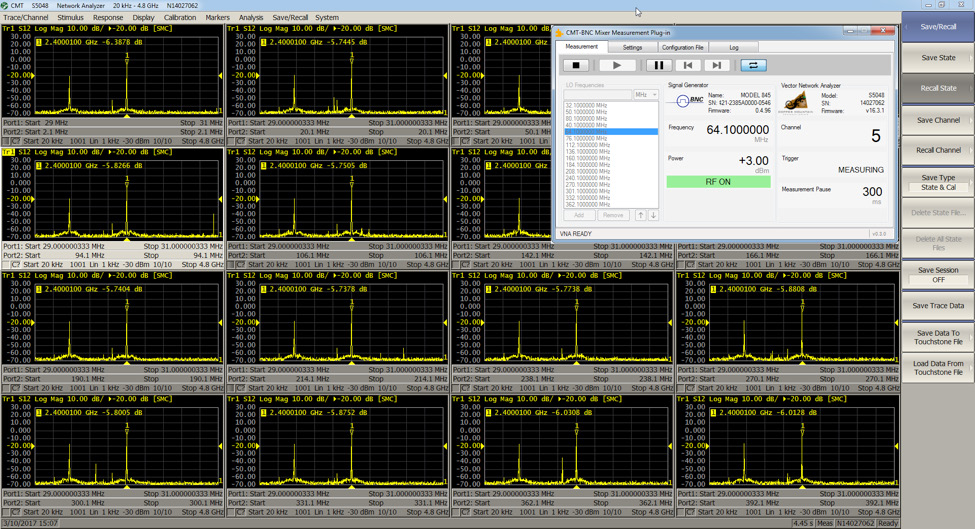
Task: Click the Save Channel softkey
Action: click(x=938, y=120)
